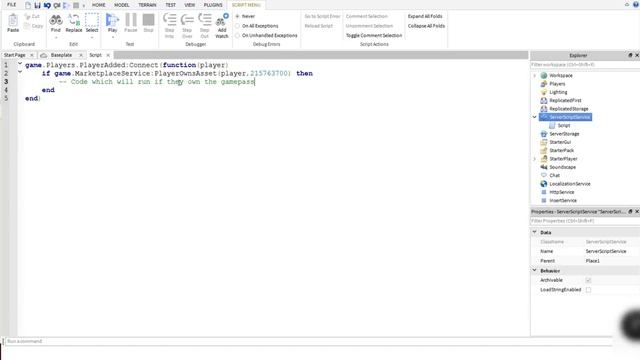Select HttpService in Explorer

[562, 192]
